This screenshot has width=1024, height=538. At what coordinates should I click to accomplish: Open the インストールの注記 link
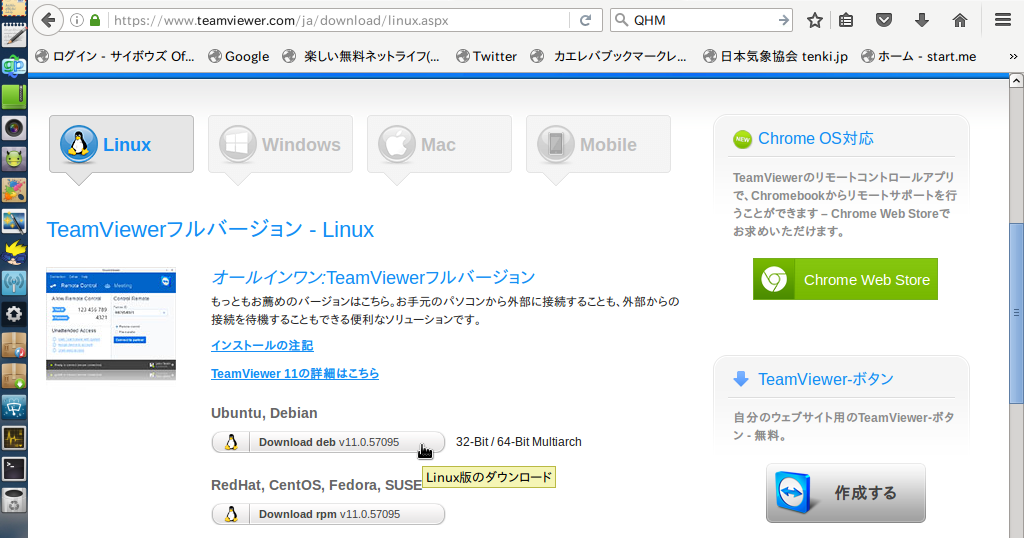pos(262,345)
